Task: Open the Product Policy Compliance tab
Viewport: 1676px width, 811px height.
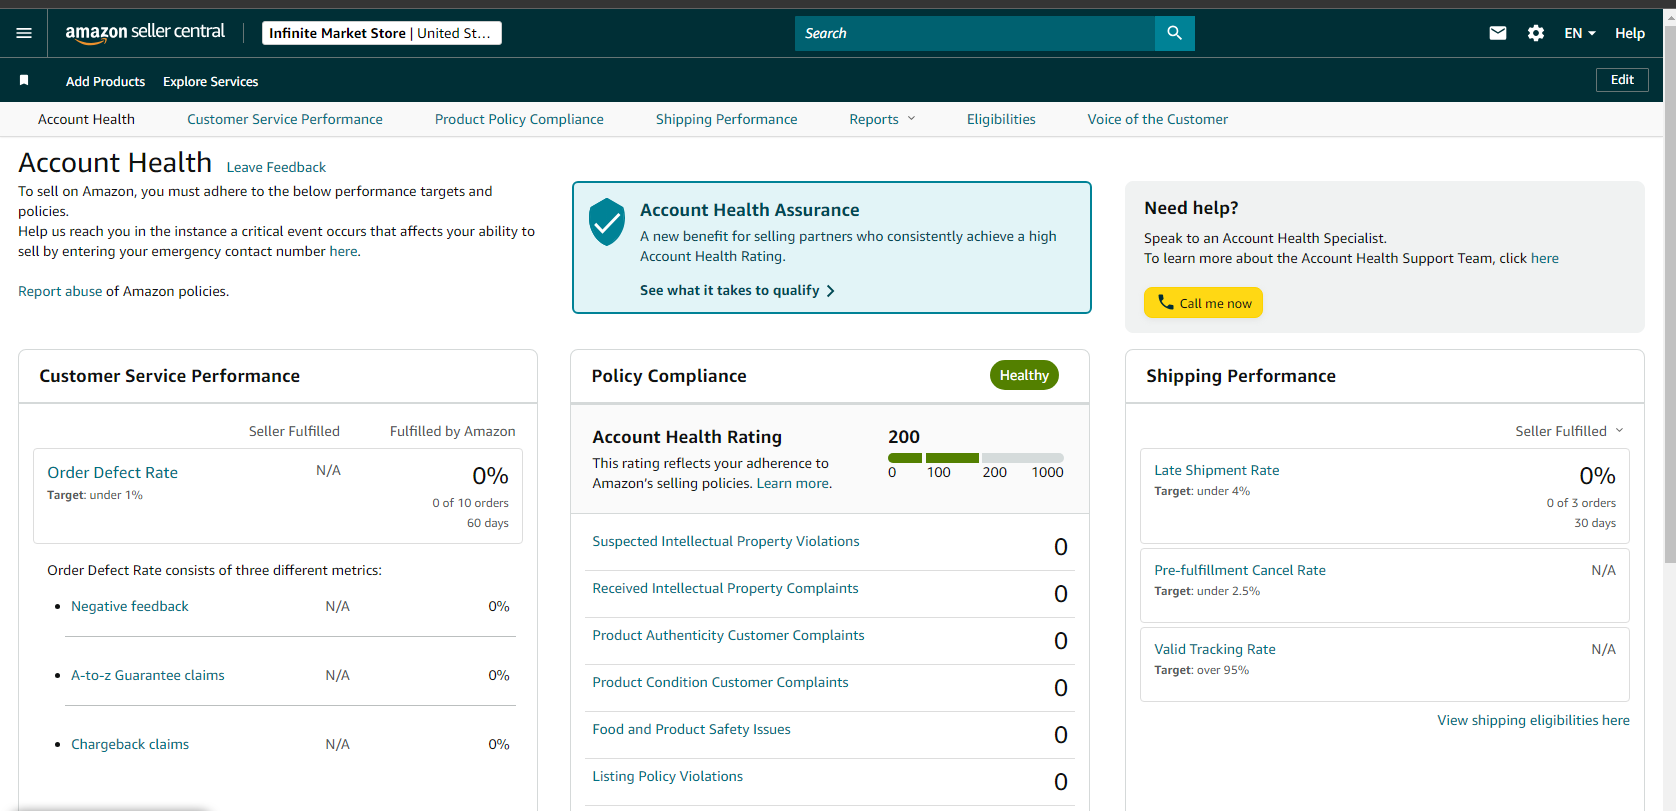Action: [x=519, y=119]
